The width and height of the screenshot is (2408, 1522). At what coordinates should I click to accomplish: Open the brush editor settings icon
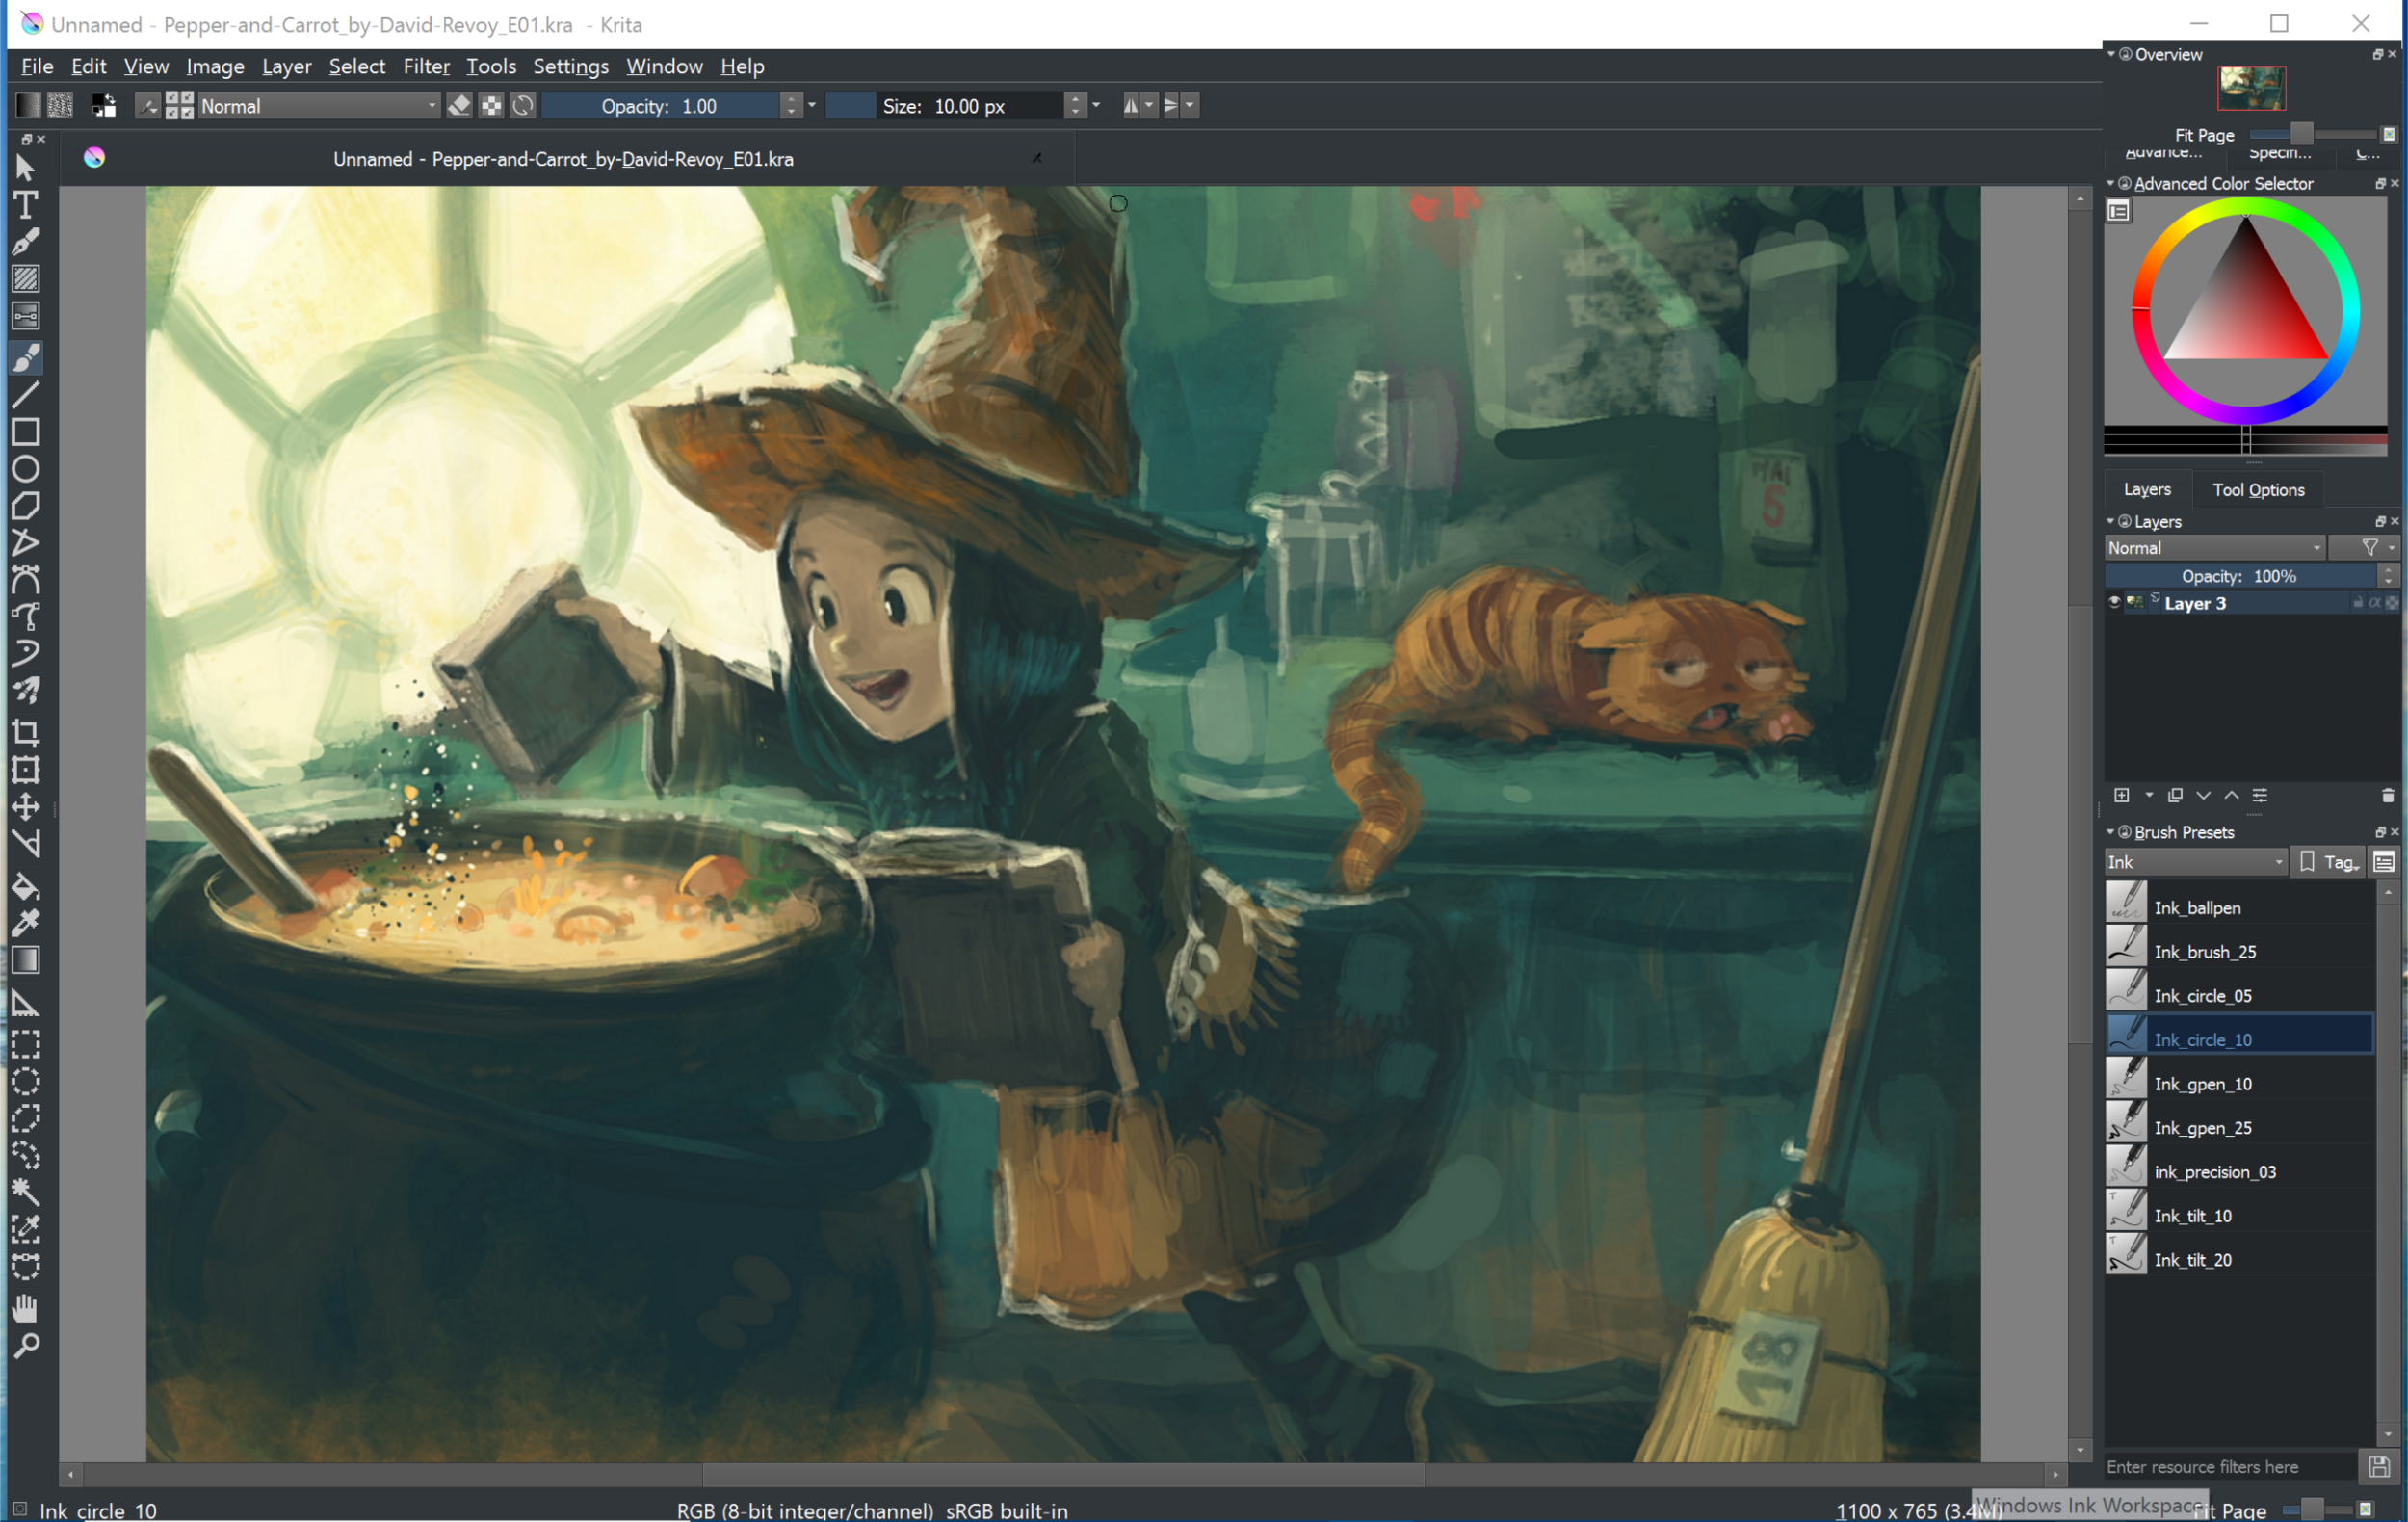(147, 105)
